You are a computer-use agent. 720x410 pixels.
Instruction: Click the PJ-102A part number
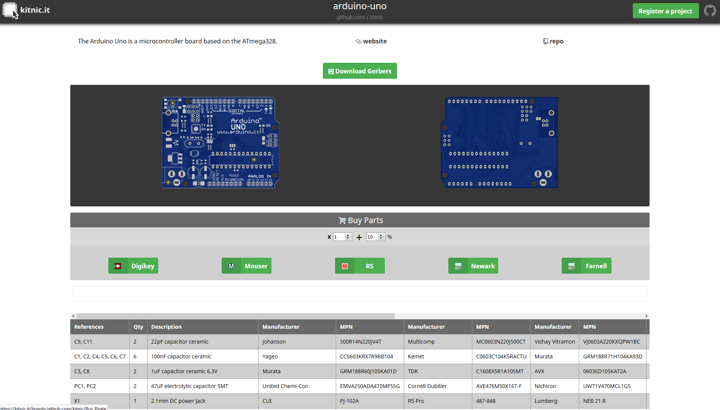tap(349, 401)
